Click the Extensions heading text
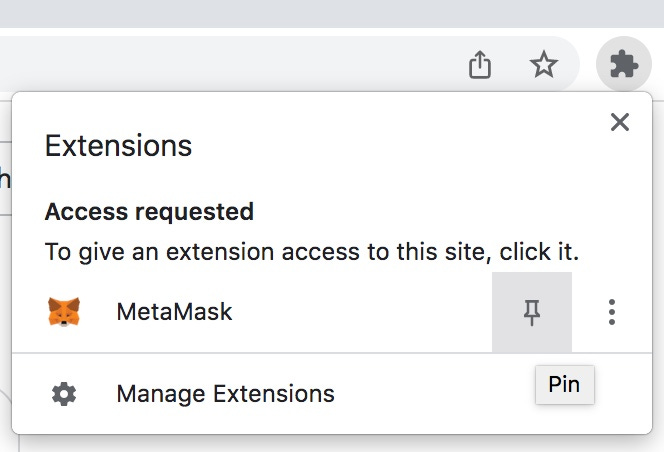Viewport: 664px width, 452px height. (118, 146)
